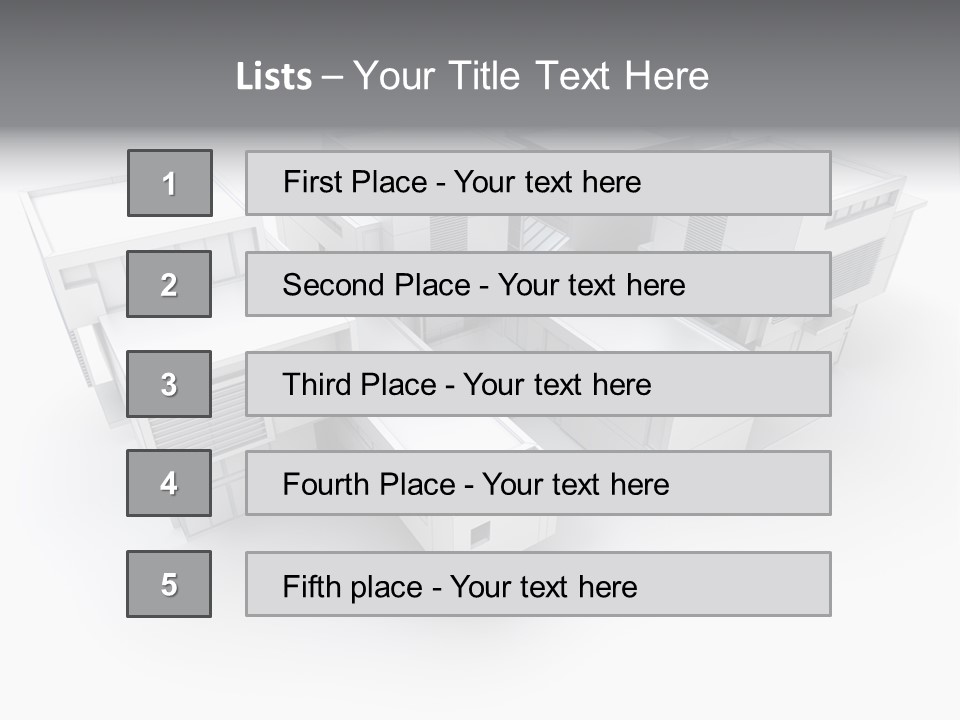The width and height of the screenshot is (960, 720).
Task: Select the number 2 square
Action: pyautogui.click(x=169, y=284)
